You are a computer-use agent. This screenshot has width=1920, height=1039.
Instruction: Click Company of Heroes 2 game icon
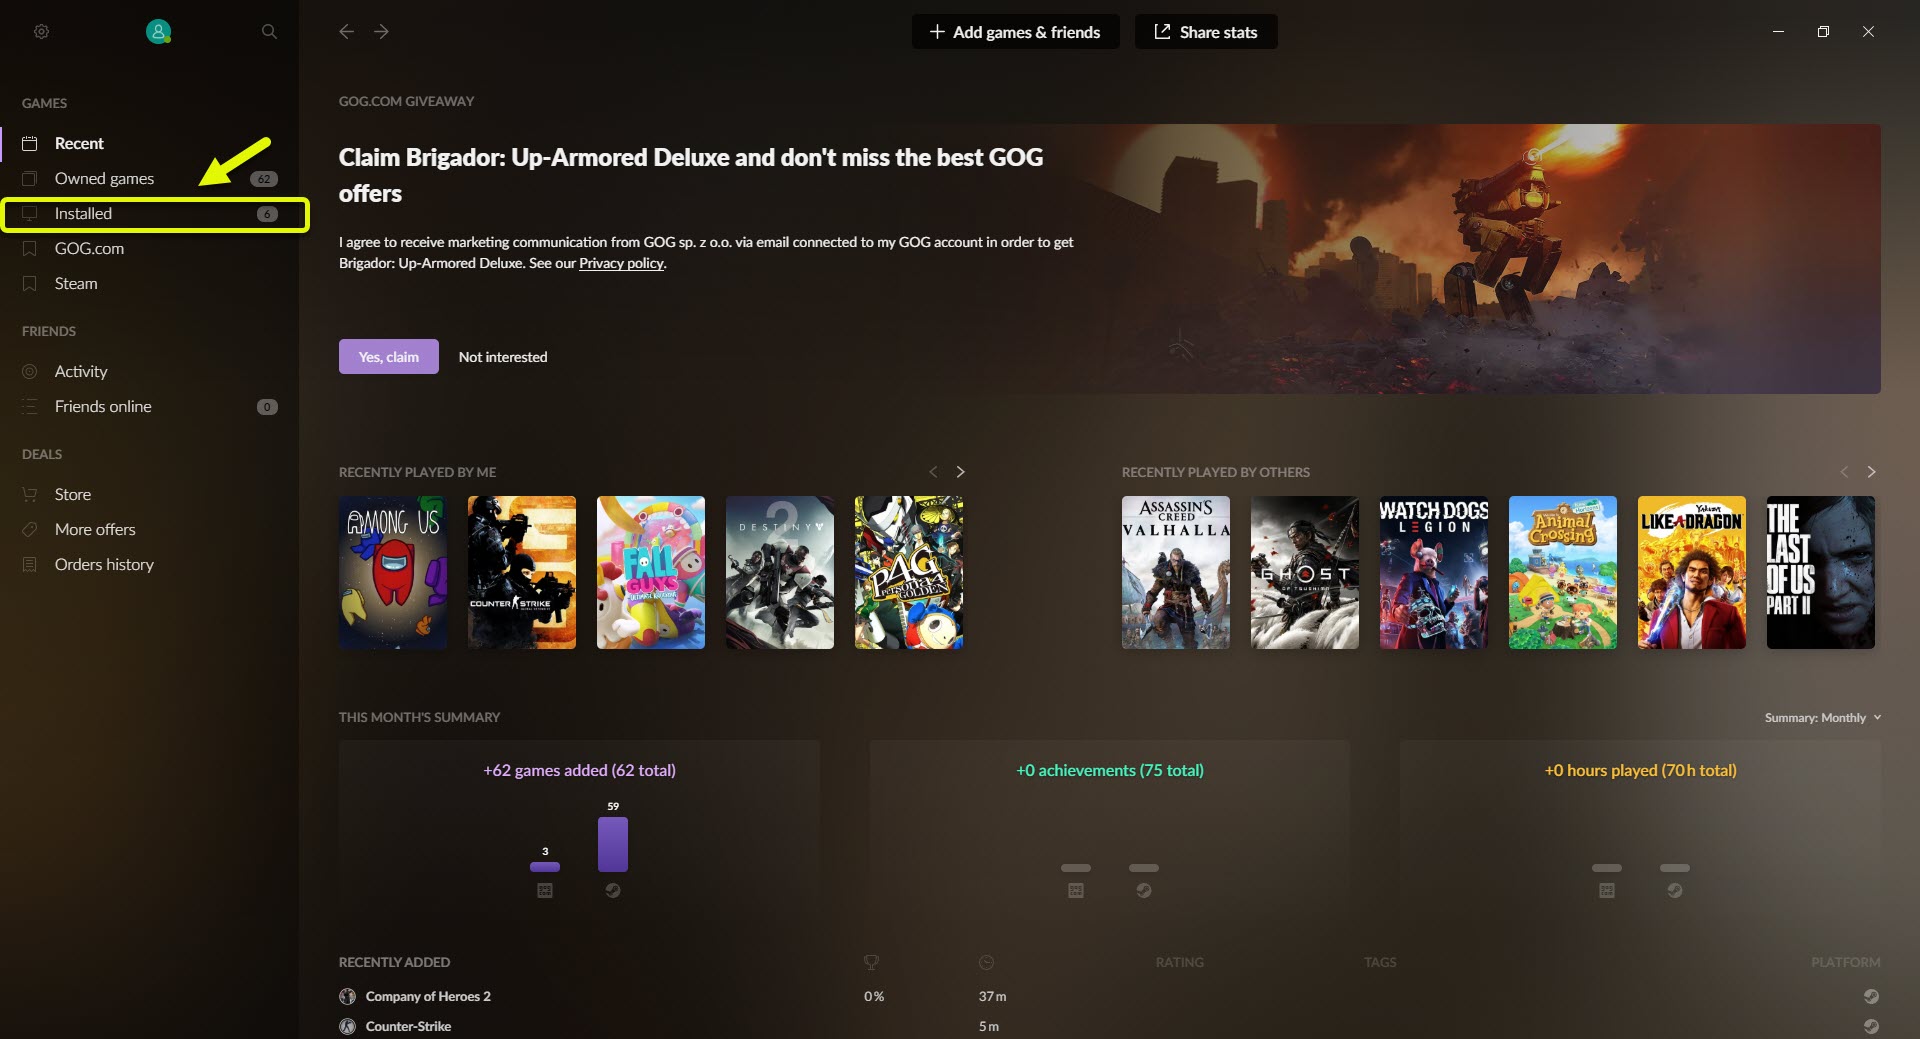(x=347, y=996)
